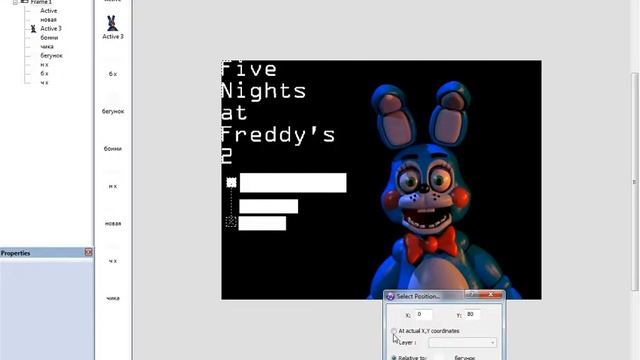Select 'бонни' object in the object list
The width and height of the screenshot is (640, 360).
tap(113, 149)
